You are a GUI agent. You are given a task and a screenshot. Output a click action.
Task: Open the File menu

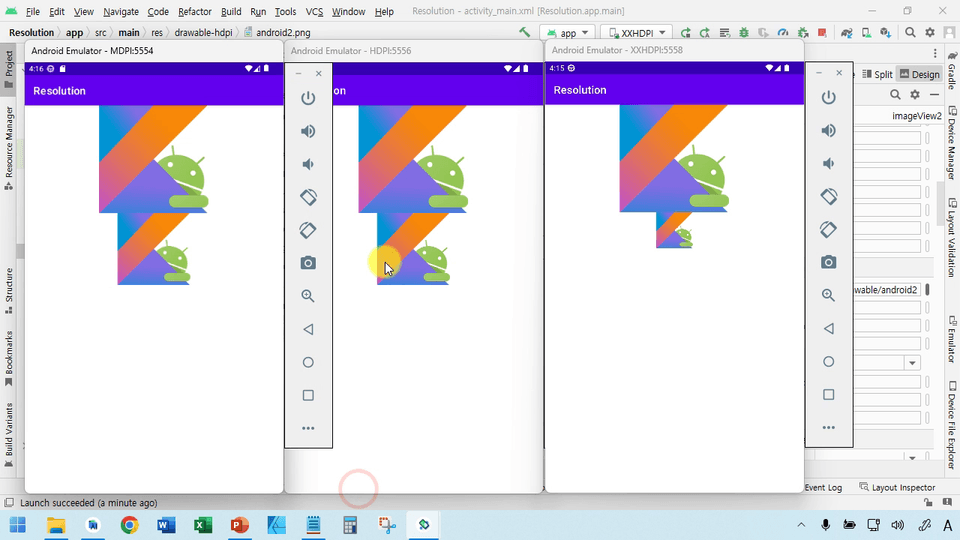(x=32, y=12)
